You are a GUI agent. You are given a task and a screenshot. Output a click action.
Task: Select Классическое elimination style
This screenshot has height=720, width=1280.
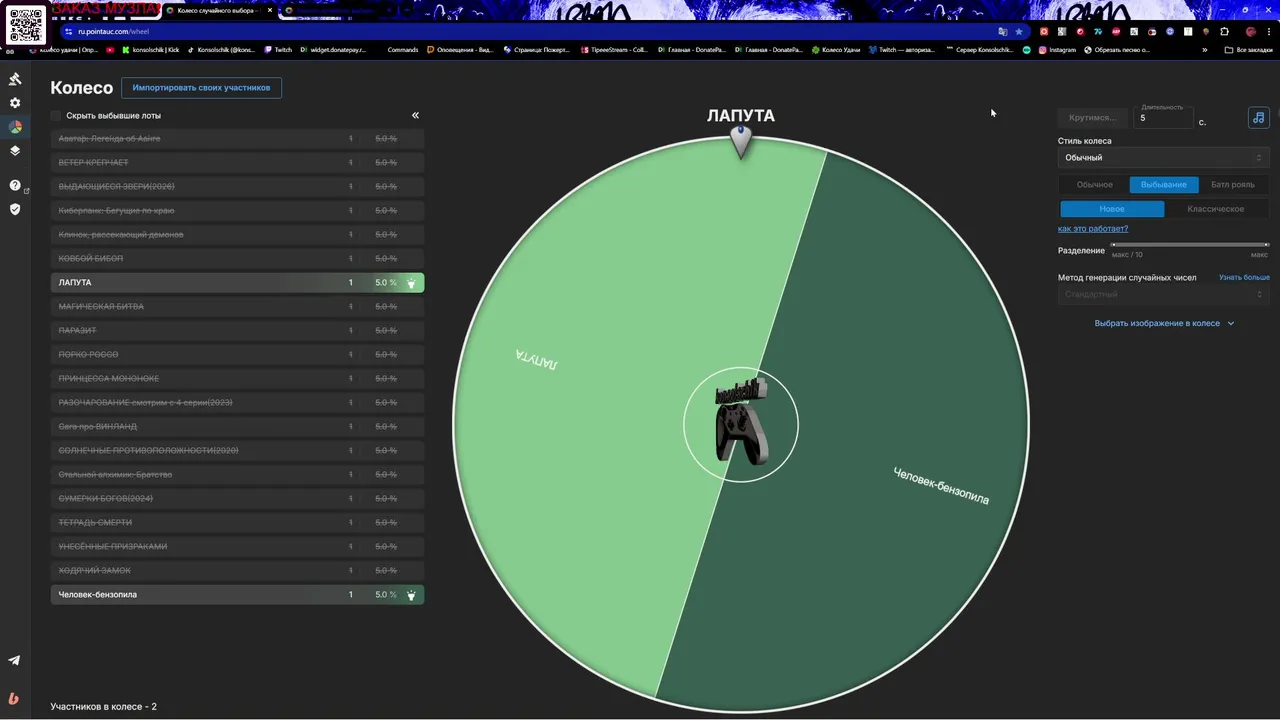[1216, 209]
